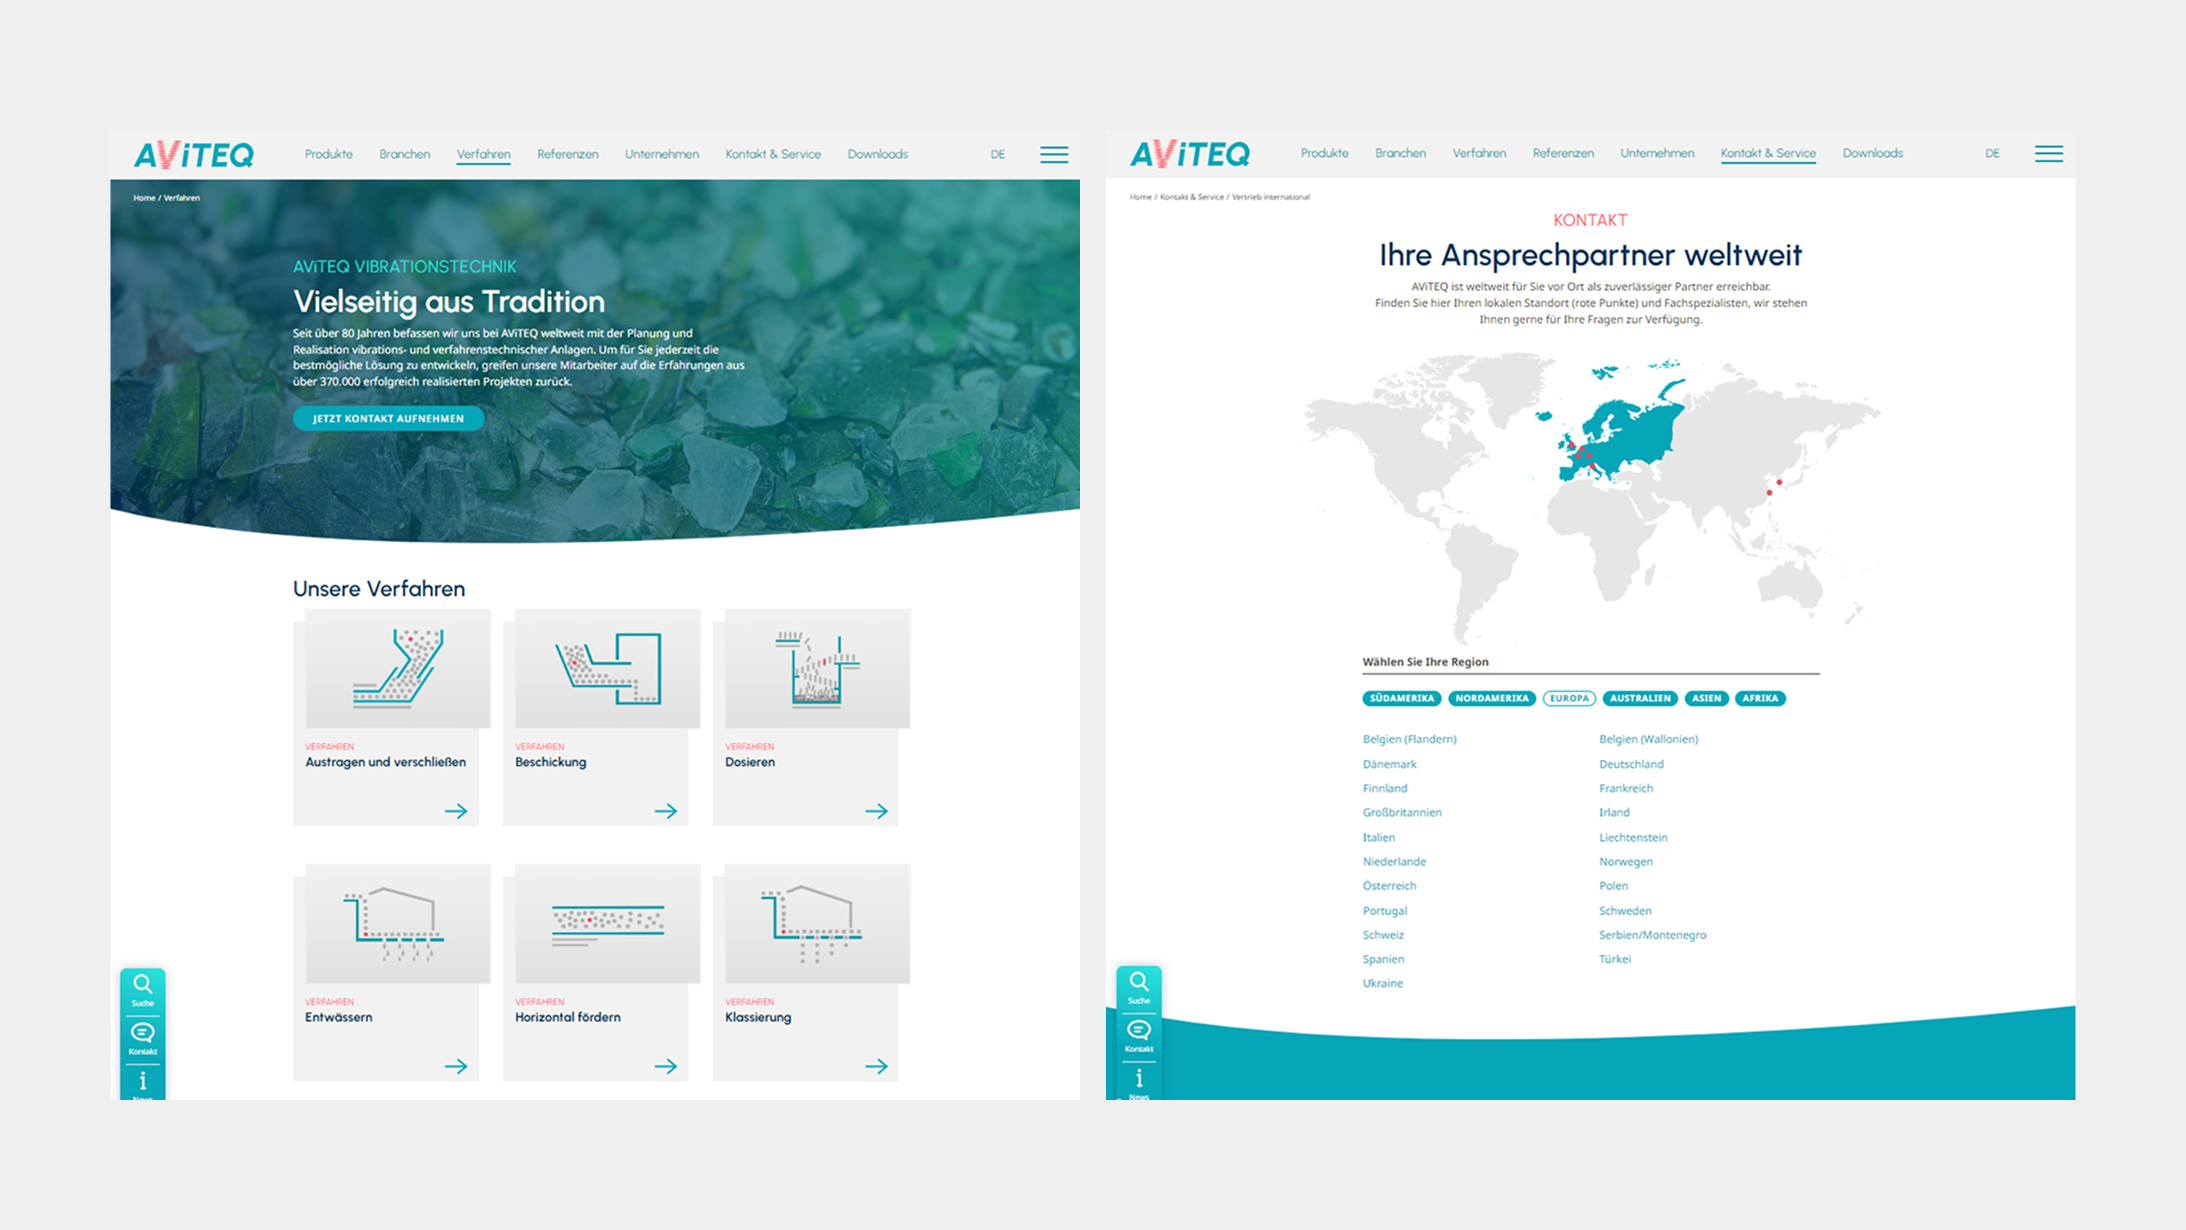Select AFRIKA region pill

pyautogui.click(x=1760, y=698)
